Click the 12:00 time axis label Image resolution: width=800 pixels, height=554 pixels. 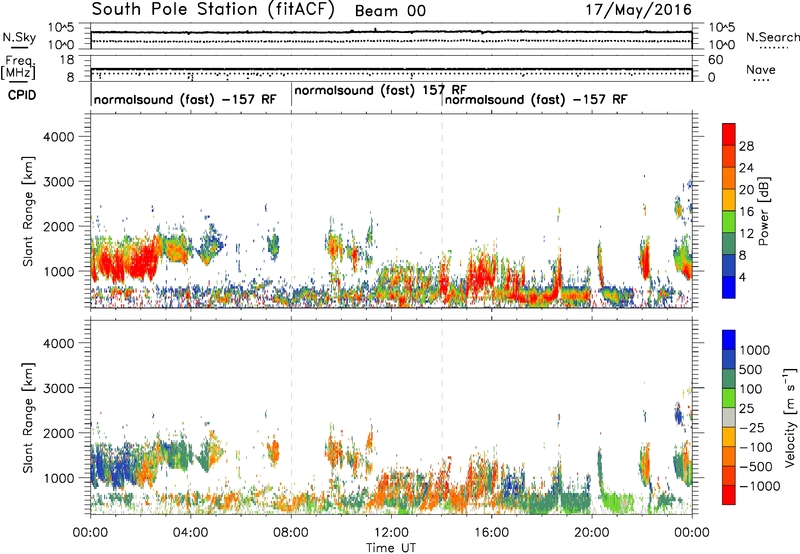click(x=391, y=533)
